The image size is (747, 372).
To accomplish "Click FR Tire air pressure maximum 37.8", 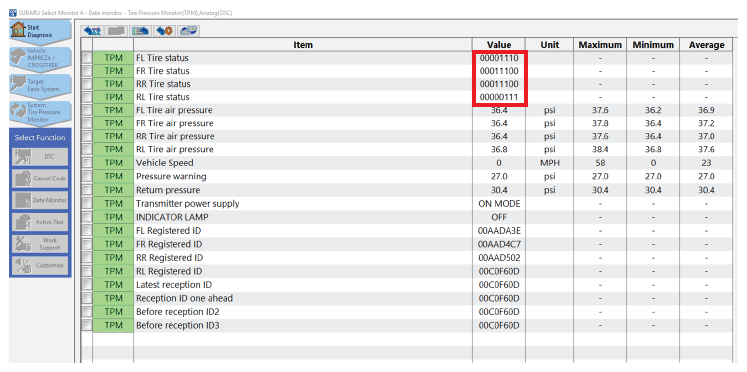I will click(x=600, y=123).
